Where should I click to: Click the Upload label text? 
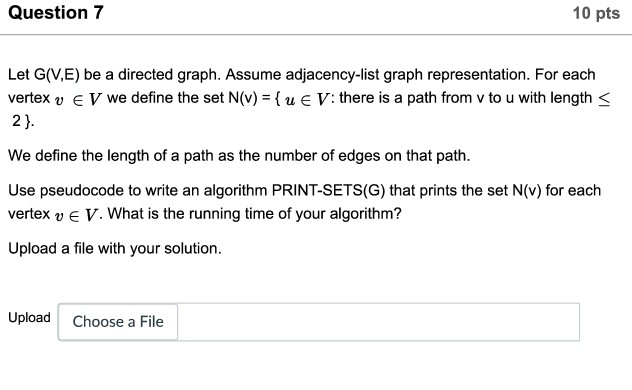29,317
